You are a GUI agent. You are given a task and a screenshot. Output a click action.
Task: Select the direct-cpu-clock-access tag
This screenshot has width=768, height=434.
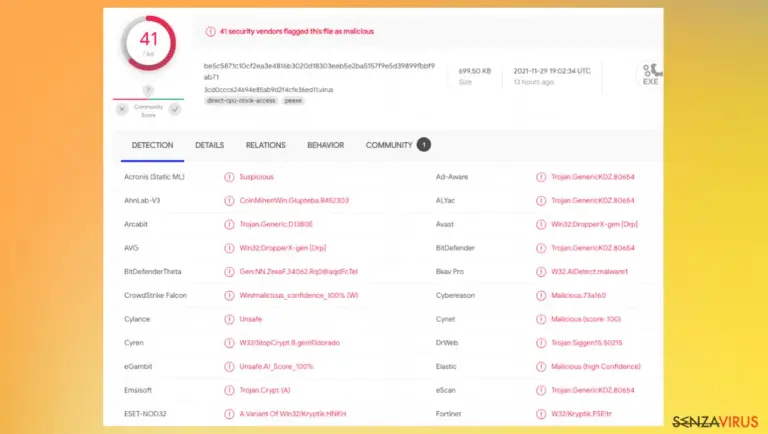[241, 100]
